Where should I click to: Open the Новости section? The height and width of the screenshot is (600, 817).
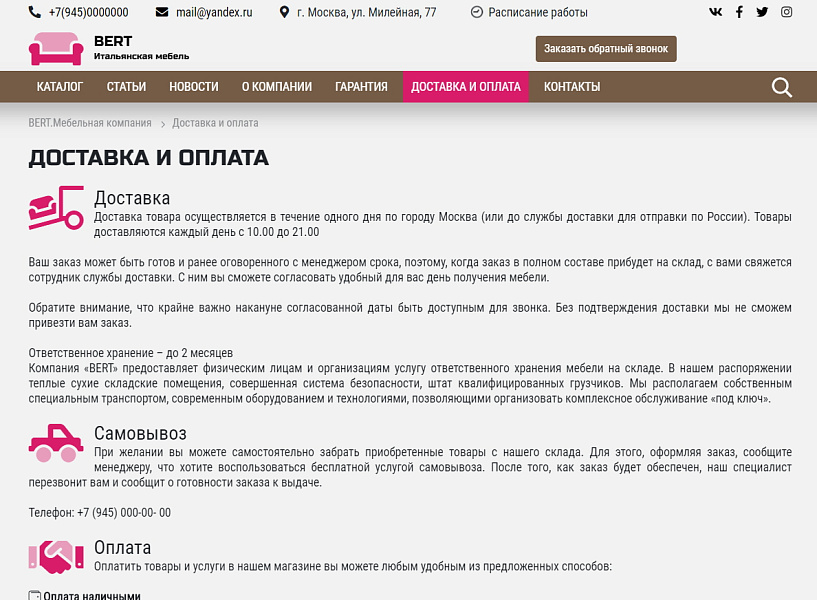193,87
